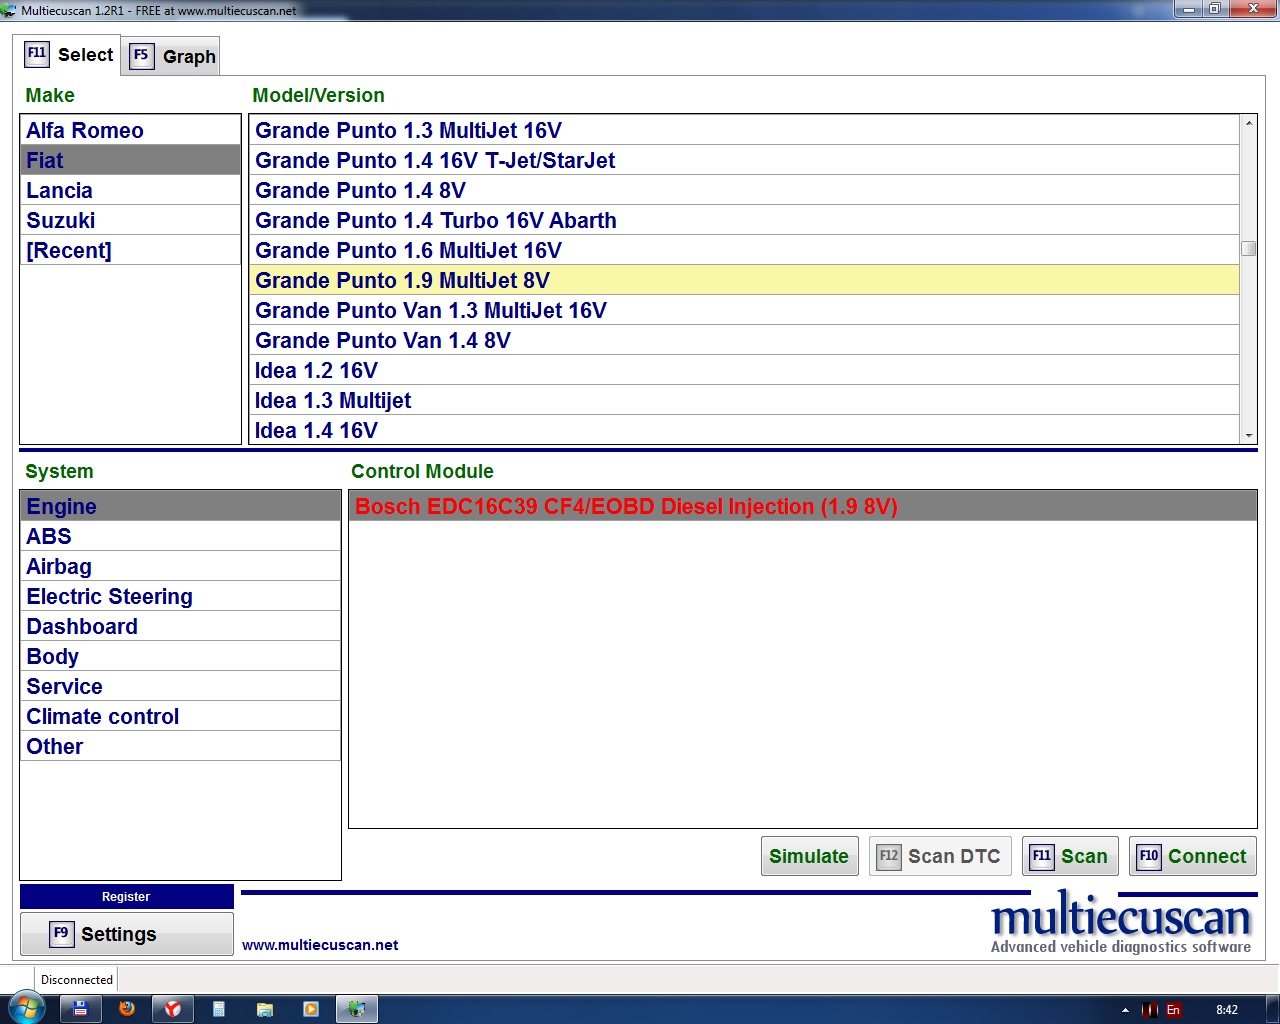Open the Windows Start menu
The height and width of the screenshot is (1024, 1280).
[x=24, y=1008]
